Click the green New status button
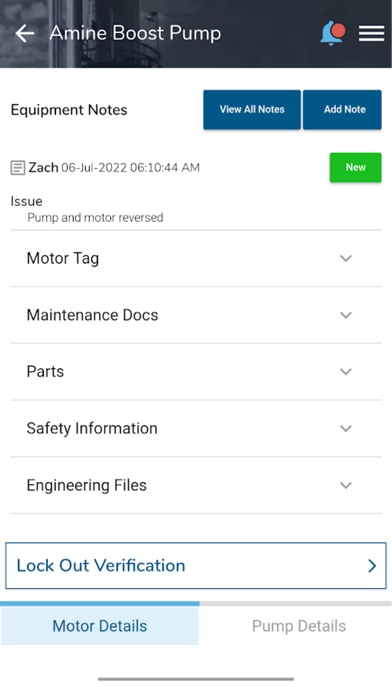 click(355, 167)
